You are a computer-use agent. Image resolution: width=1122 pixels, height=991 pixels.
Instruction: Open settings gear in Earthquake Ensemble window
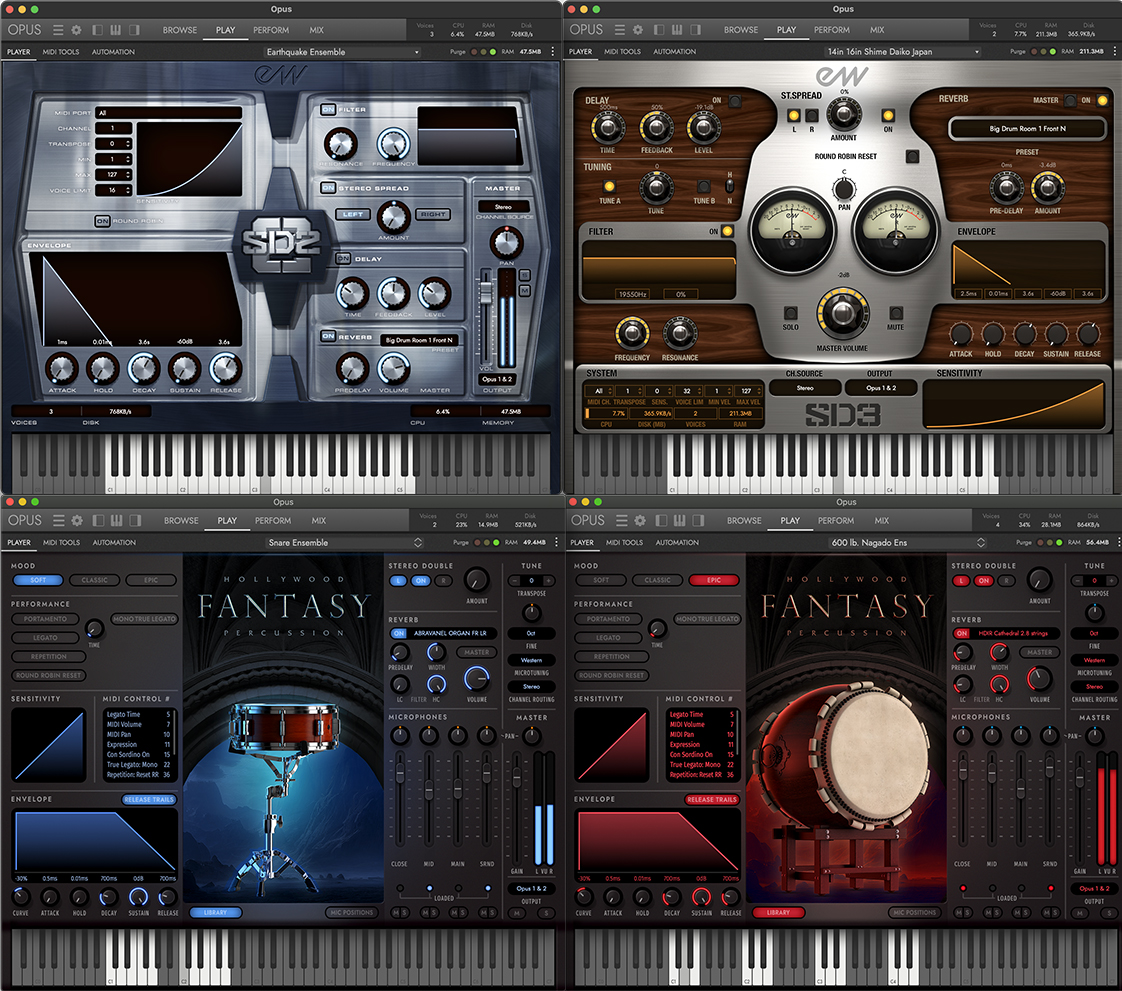point(77,30)
